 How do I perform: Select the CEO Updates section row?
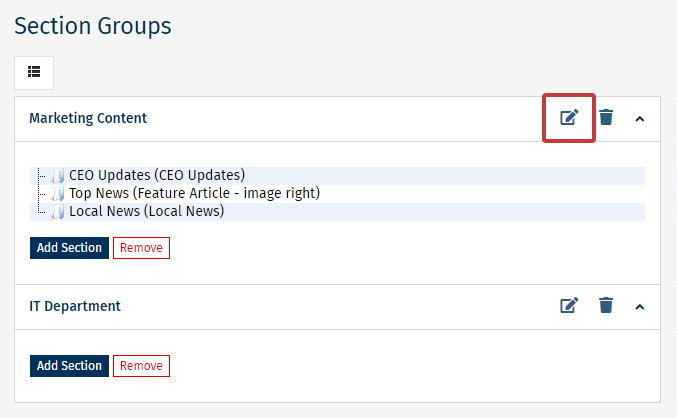(157, 176)
